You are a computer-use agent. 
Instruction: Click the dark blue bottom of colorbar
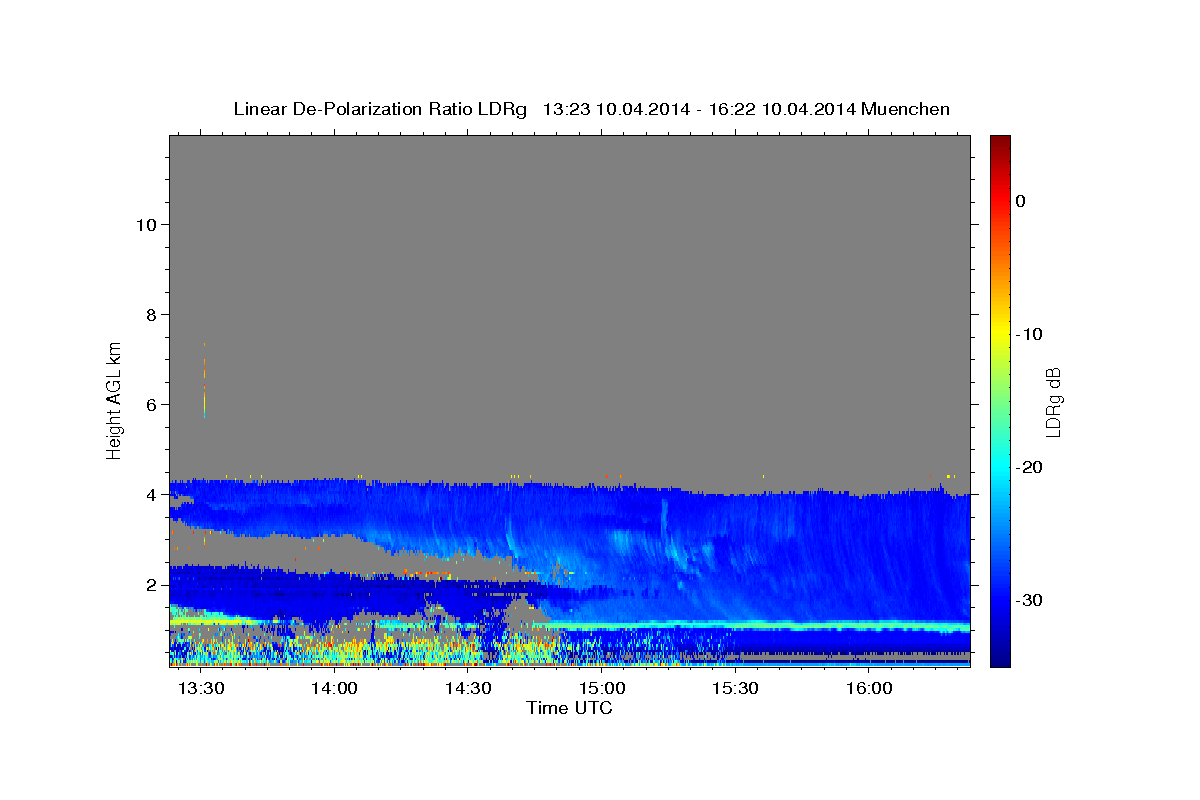(1000, 658)
